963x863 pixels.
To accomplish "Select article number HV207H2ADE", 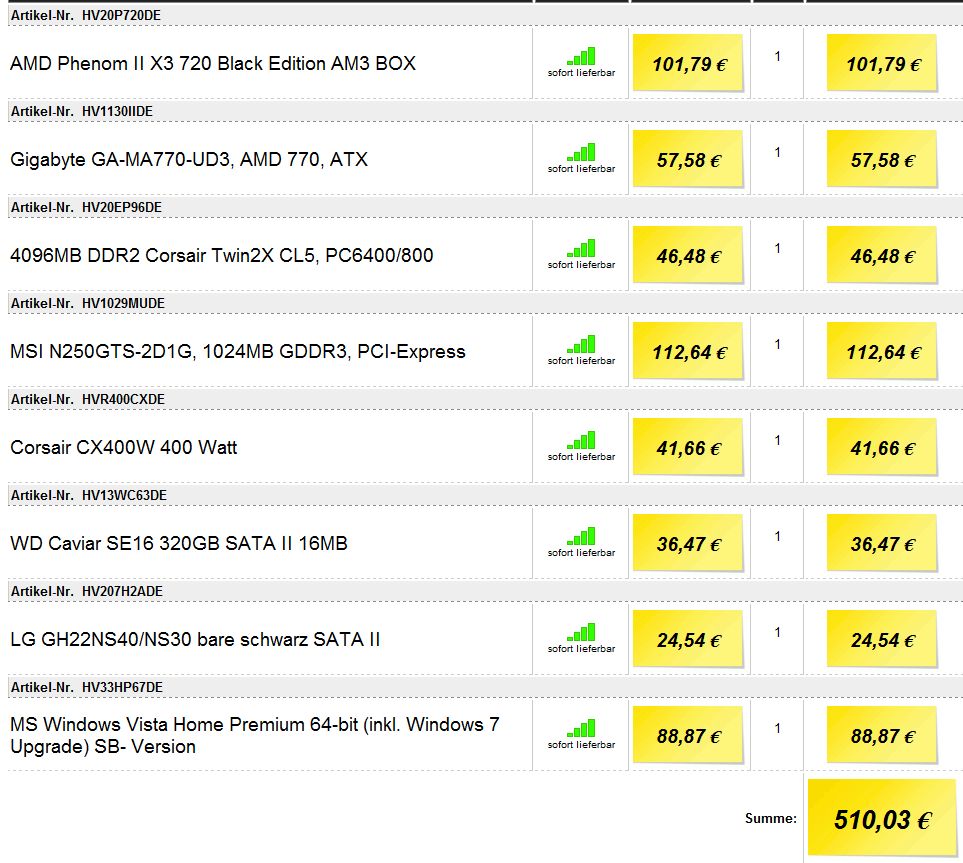I will [122, 592].
